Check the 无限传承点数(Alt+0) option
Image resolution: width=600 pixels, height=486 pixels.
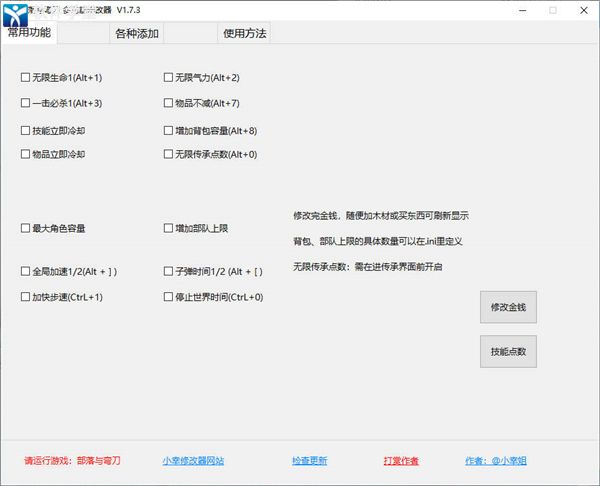click(x=168, y=155)
